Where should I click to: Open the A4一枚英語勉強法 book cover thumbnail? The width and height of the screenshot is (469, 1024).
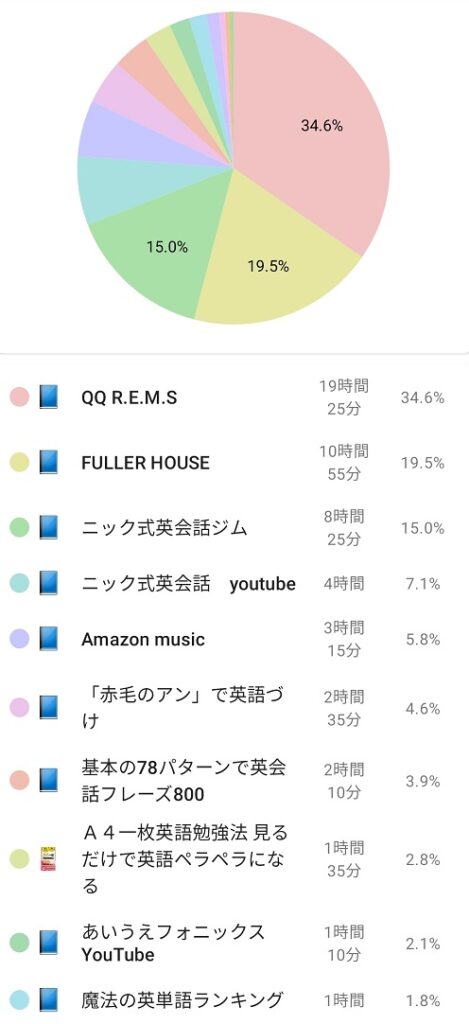pyautogui.click(x=48, y=859)
